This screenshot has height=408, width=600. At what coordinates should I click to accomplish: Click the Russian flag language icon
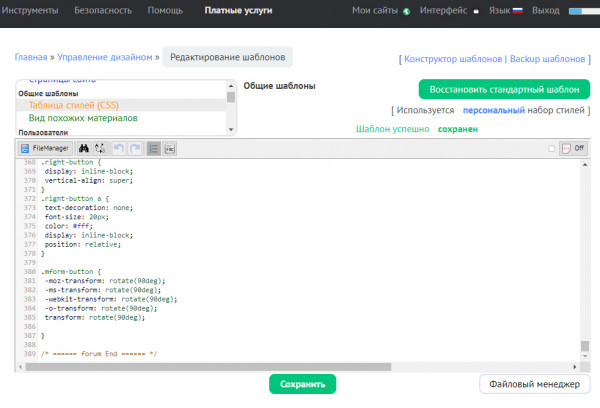pos(517,11)
